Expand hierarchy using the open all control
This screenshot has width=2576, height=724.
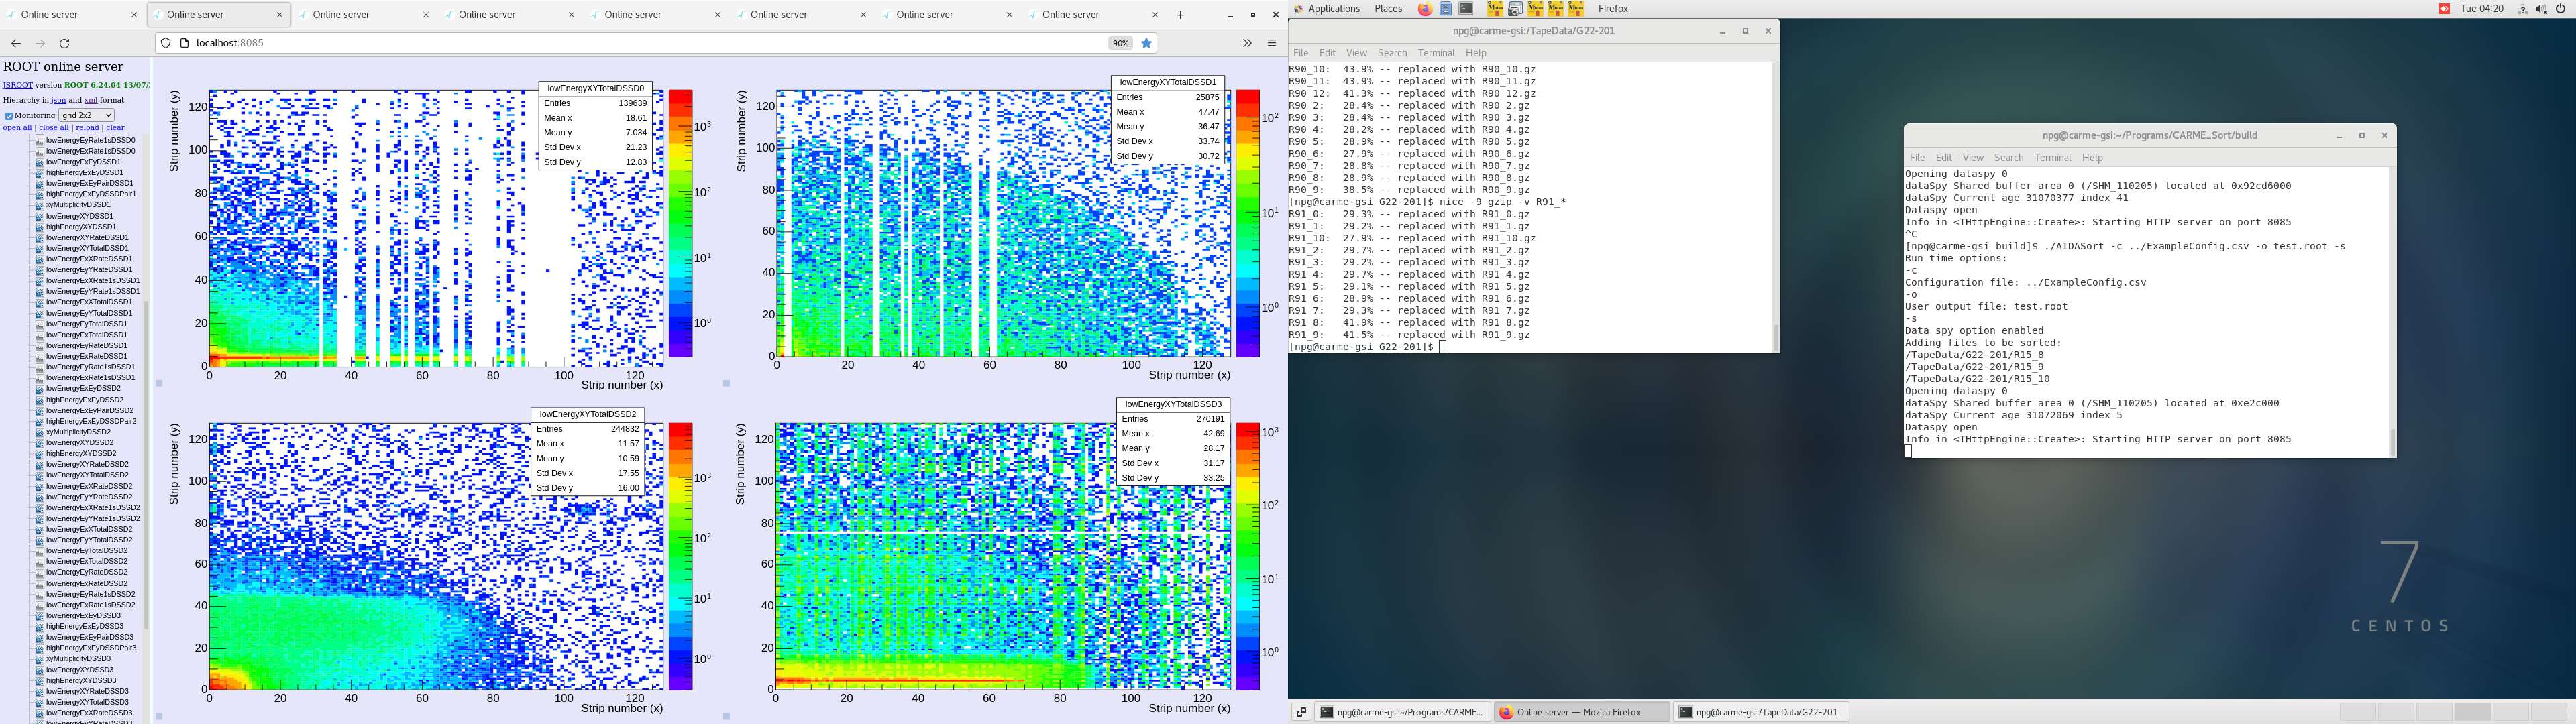16,127
